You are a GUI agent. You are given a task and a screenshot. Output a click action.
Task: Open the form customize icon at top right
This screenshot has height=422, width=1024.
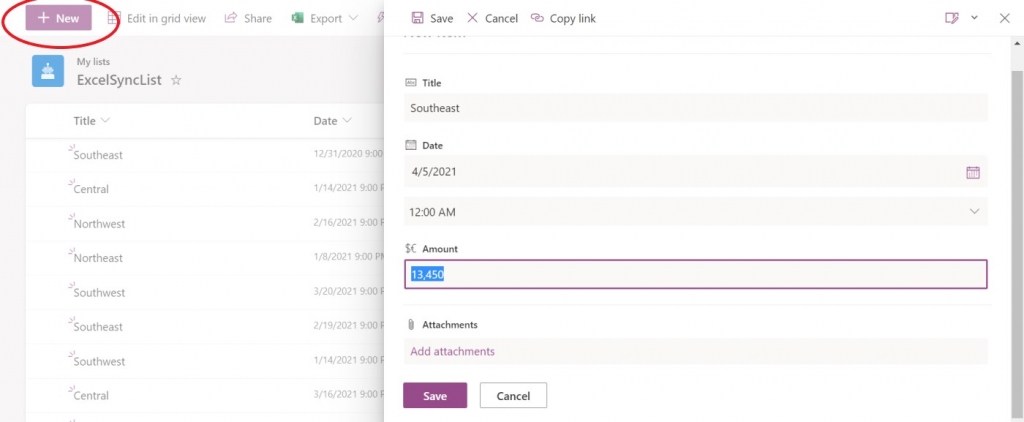point(951,18)
